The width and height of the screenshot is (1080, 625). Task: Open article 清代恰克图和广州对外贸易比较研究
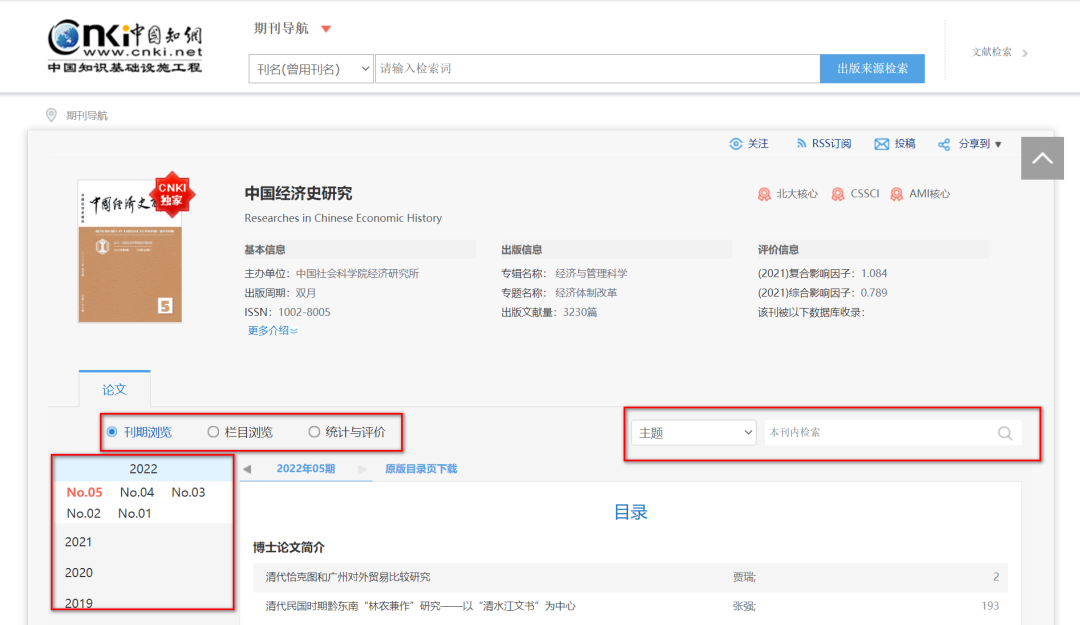(348, 577)
